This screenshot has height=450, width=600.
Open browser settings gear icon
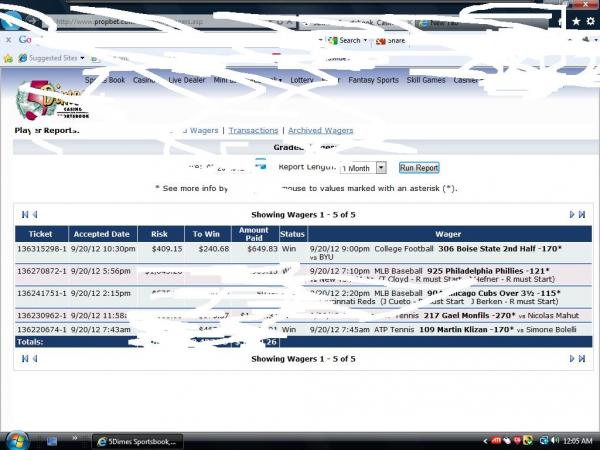[590, 21]
